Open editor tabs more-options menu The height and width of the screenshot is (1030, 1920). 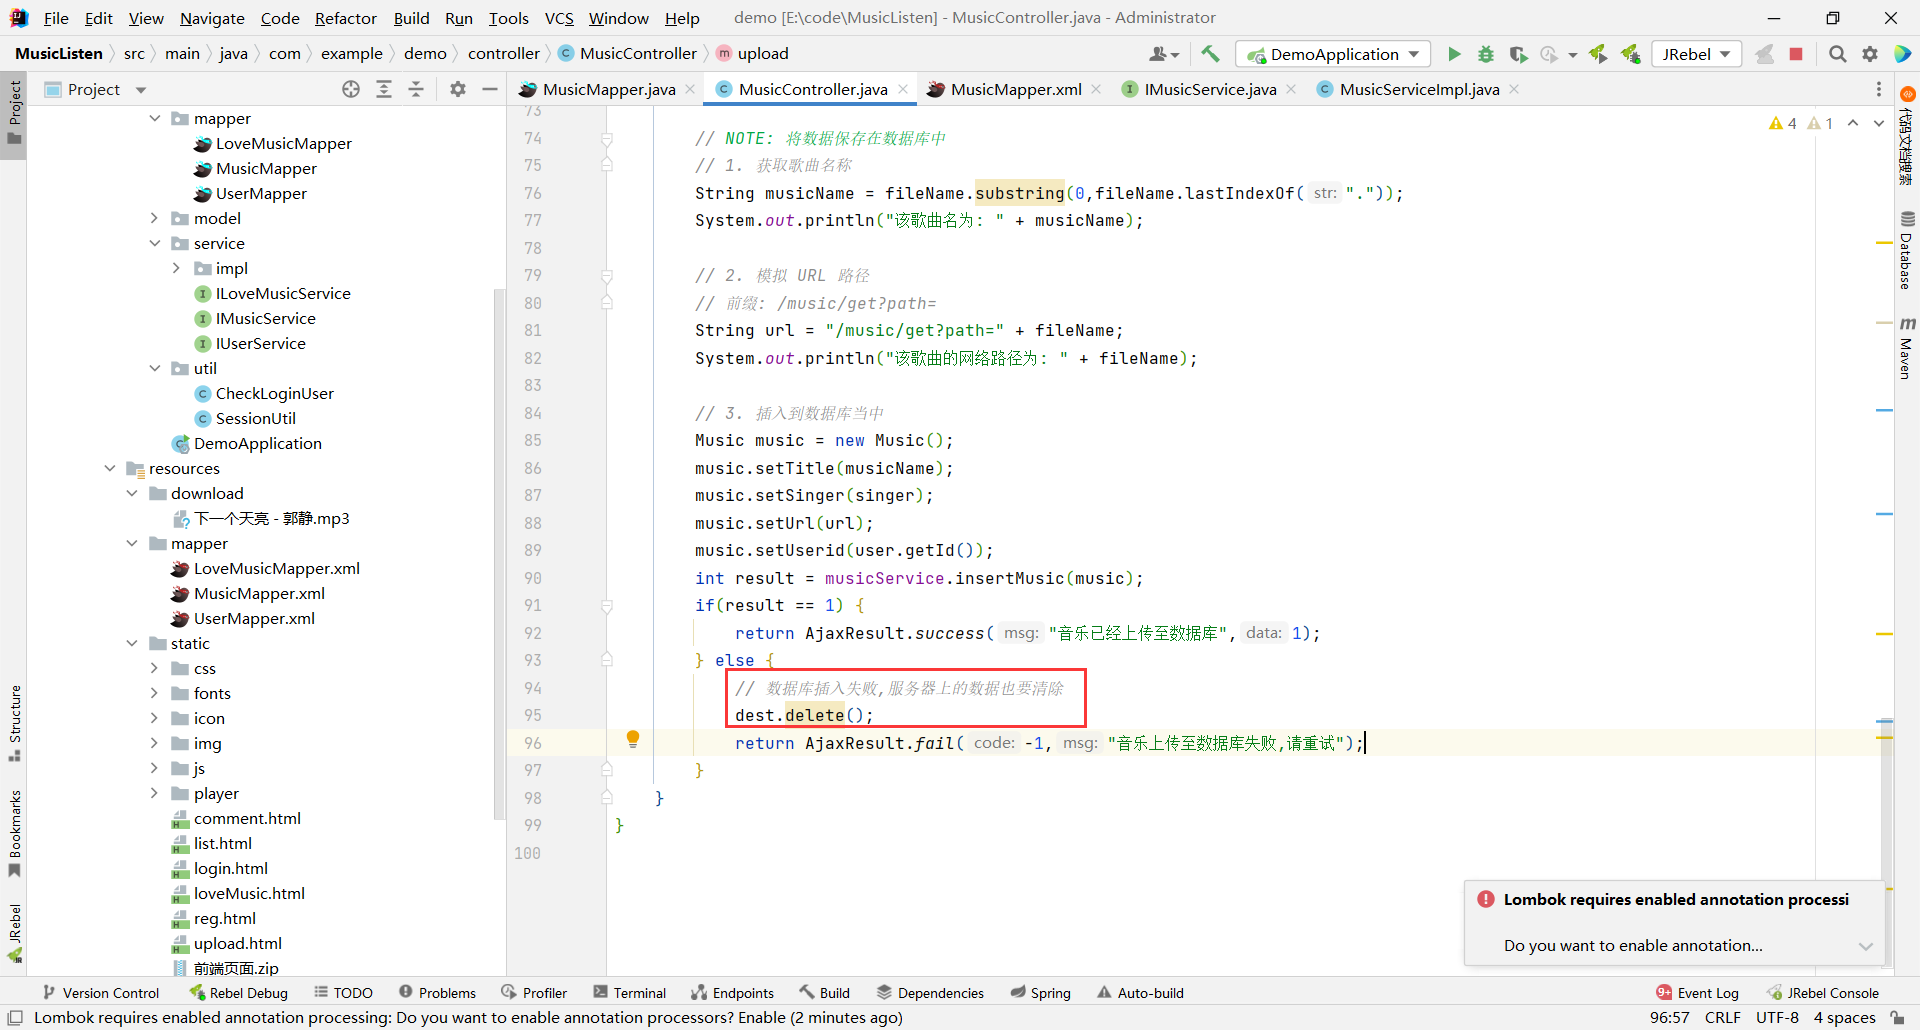click(x=1879, y=89)
